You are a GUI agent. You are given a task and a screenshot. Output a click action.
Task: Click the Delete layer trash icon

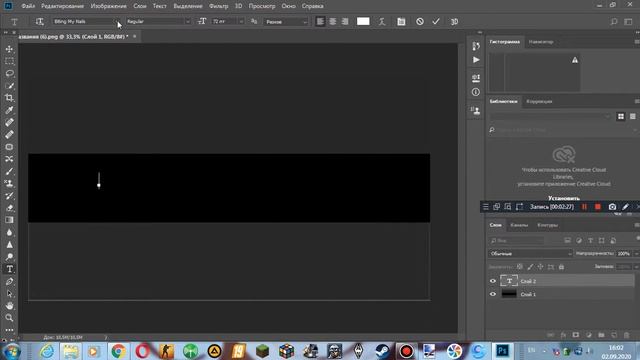627,335
